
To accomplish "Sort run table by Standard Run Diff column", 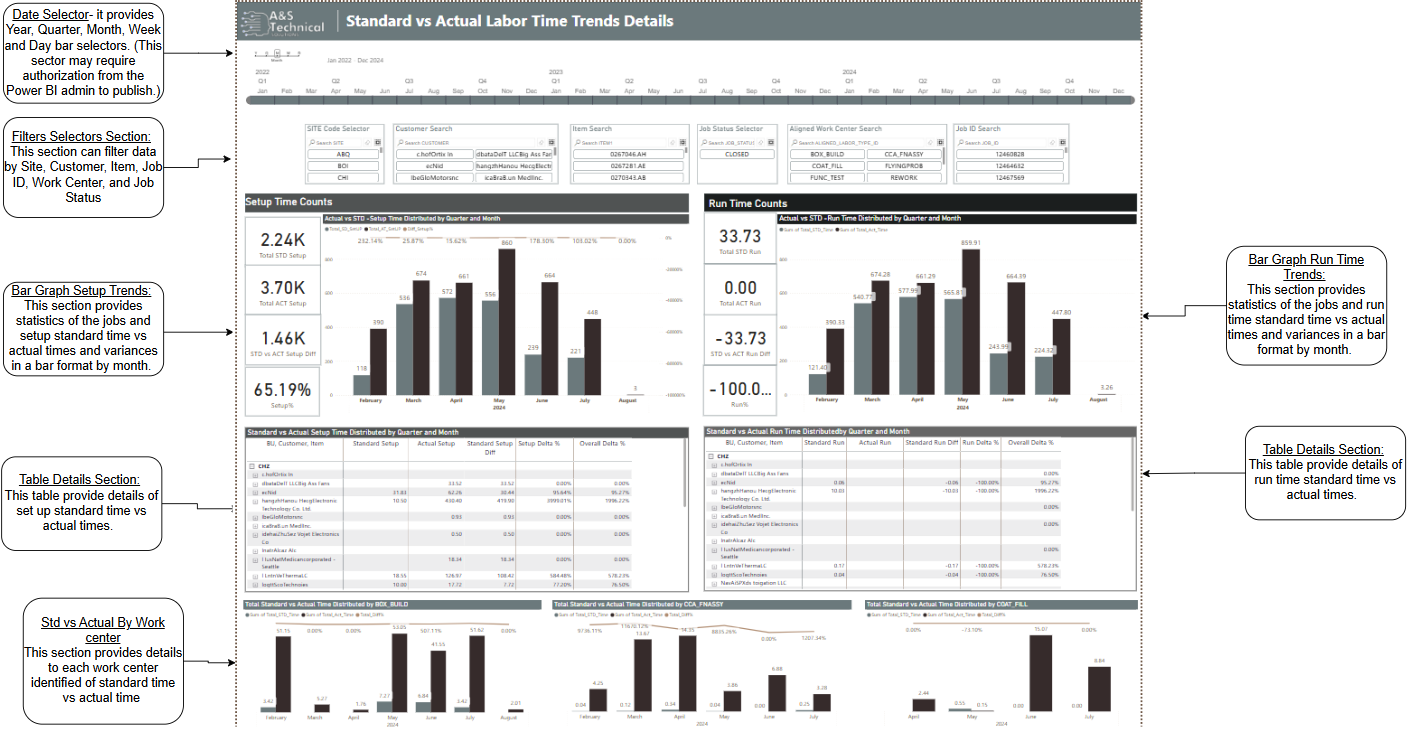I will (932, 441).
